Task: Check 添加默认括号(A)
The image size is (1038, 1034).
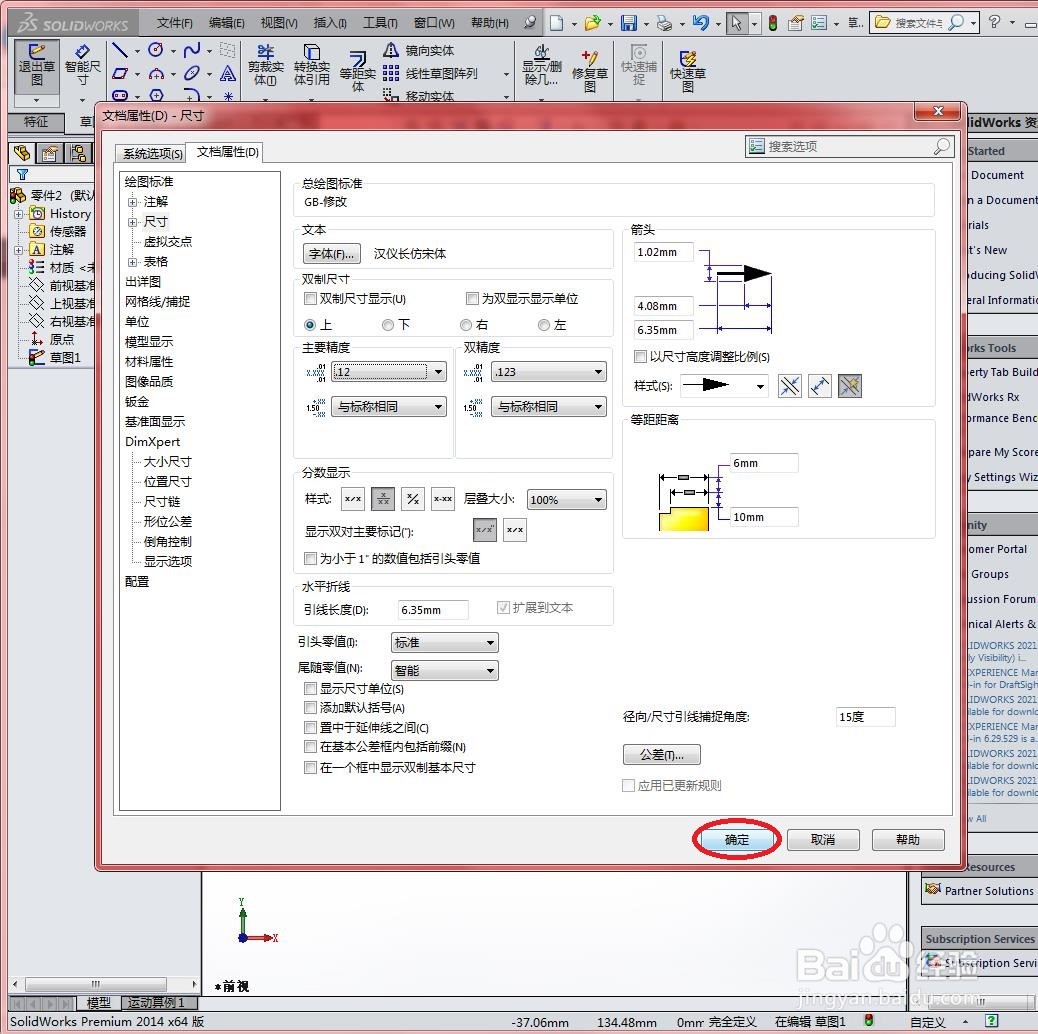Action: [309, 708]
